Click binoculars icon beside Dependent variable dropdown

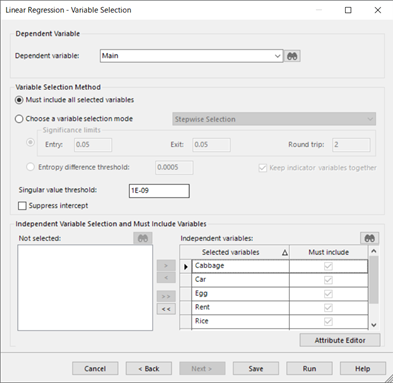click(292, 56)
